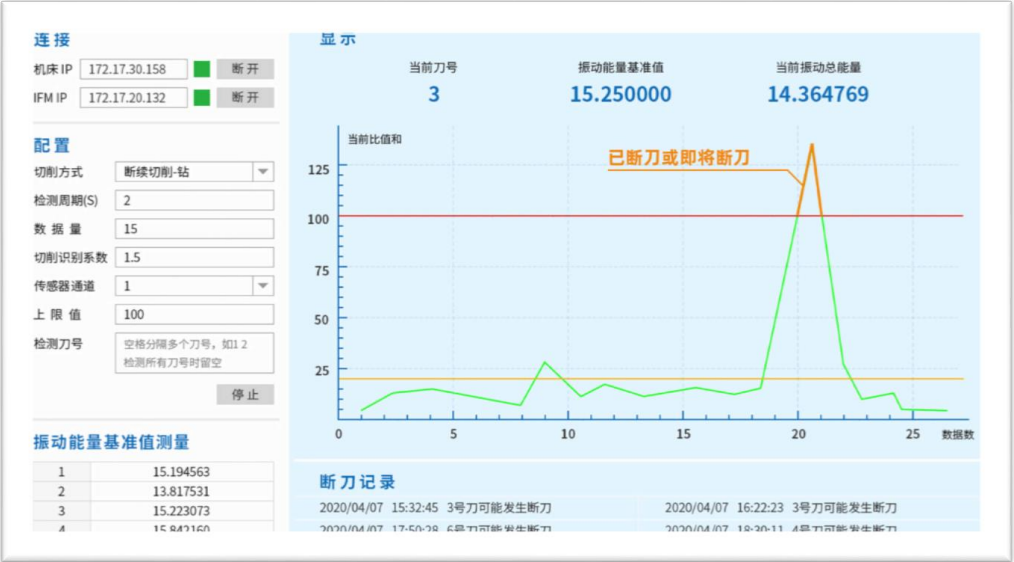Select the 16:22:23 3号刀 breakage record
1014x562 pixels.
(781, 508)
